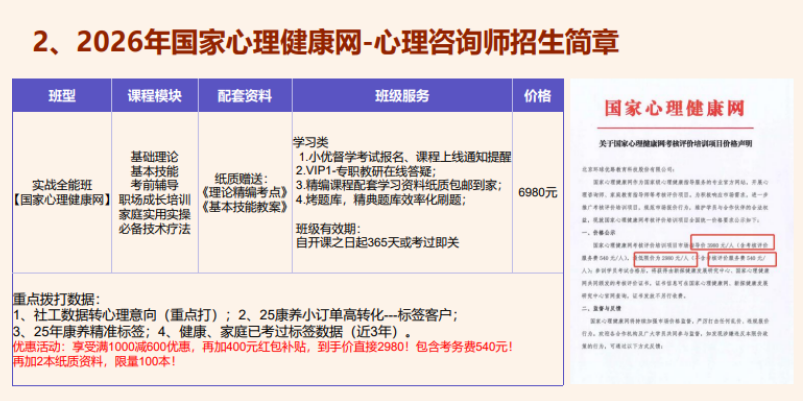Click the red '优惠活动' promotion line
This screenshot has width=804, height=401.
[x=263, y=347]
